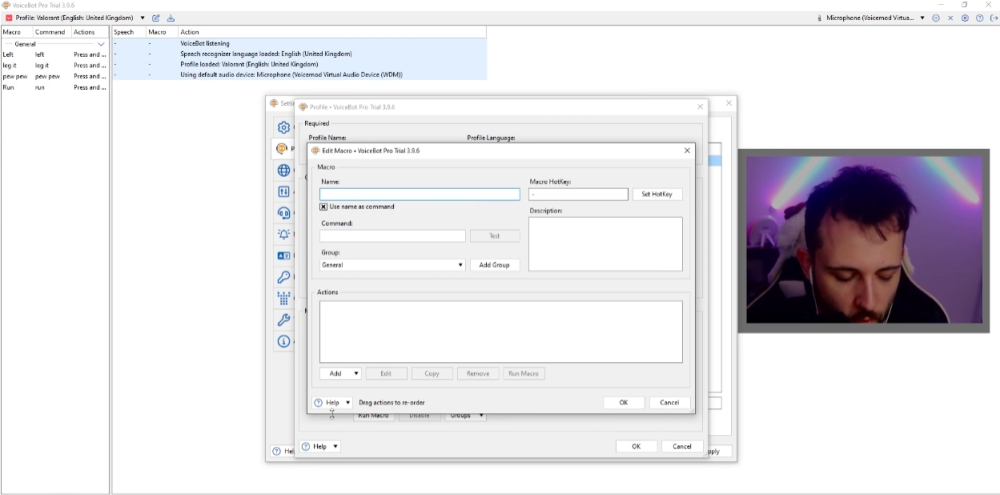Click the info icon in Settings sidebar

coord(284,342)
